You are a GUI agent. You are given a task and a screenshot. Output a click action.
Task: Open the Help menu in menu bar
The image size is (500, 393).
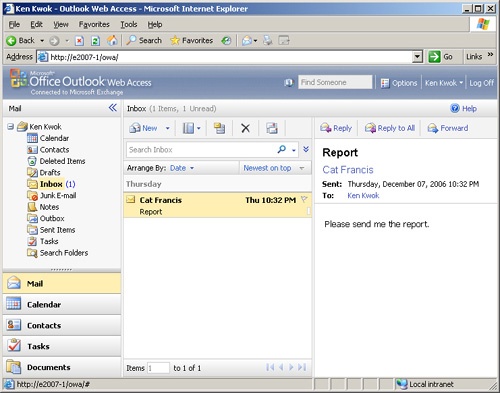tap(155, 24)
